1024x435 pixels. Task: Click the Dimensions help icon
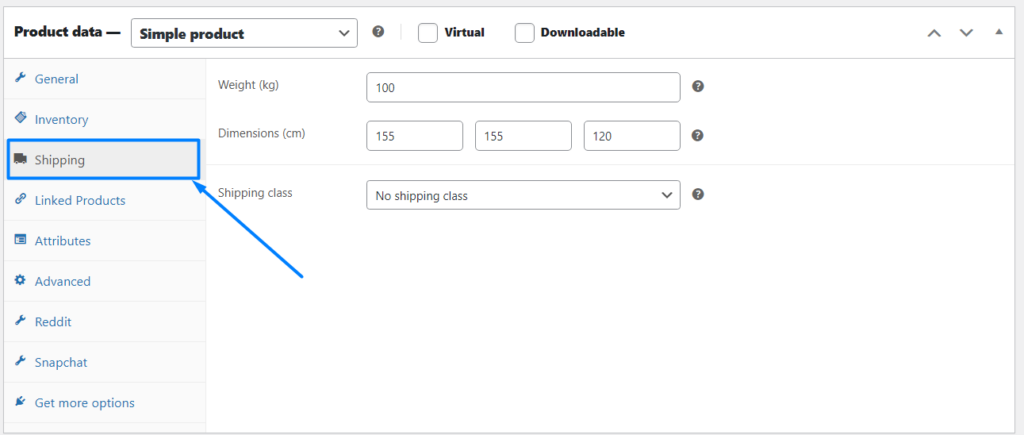pos(697,135)
